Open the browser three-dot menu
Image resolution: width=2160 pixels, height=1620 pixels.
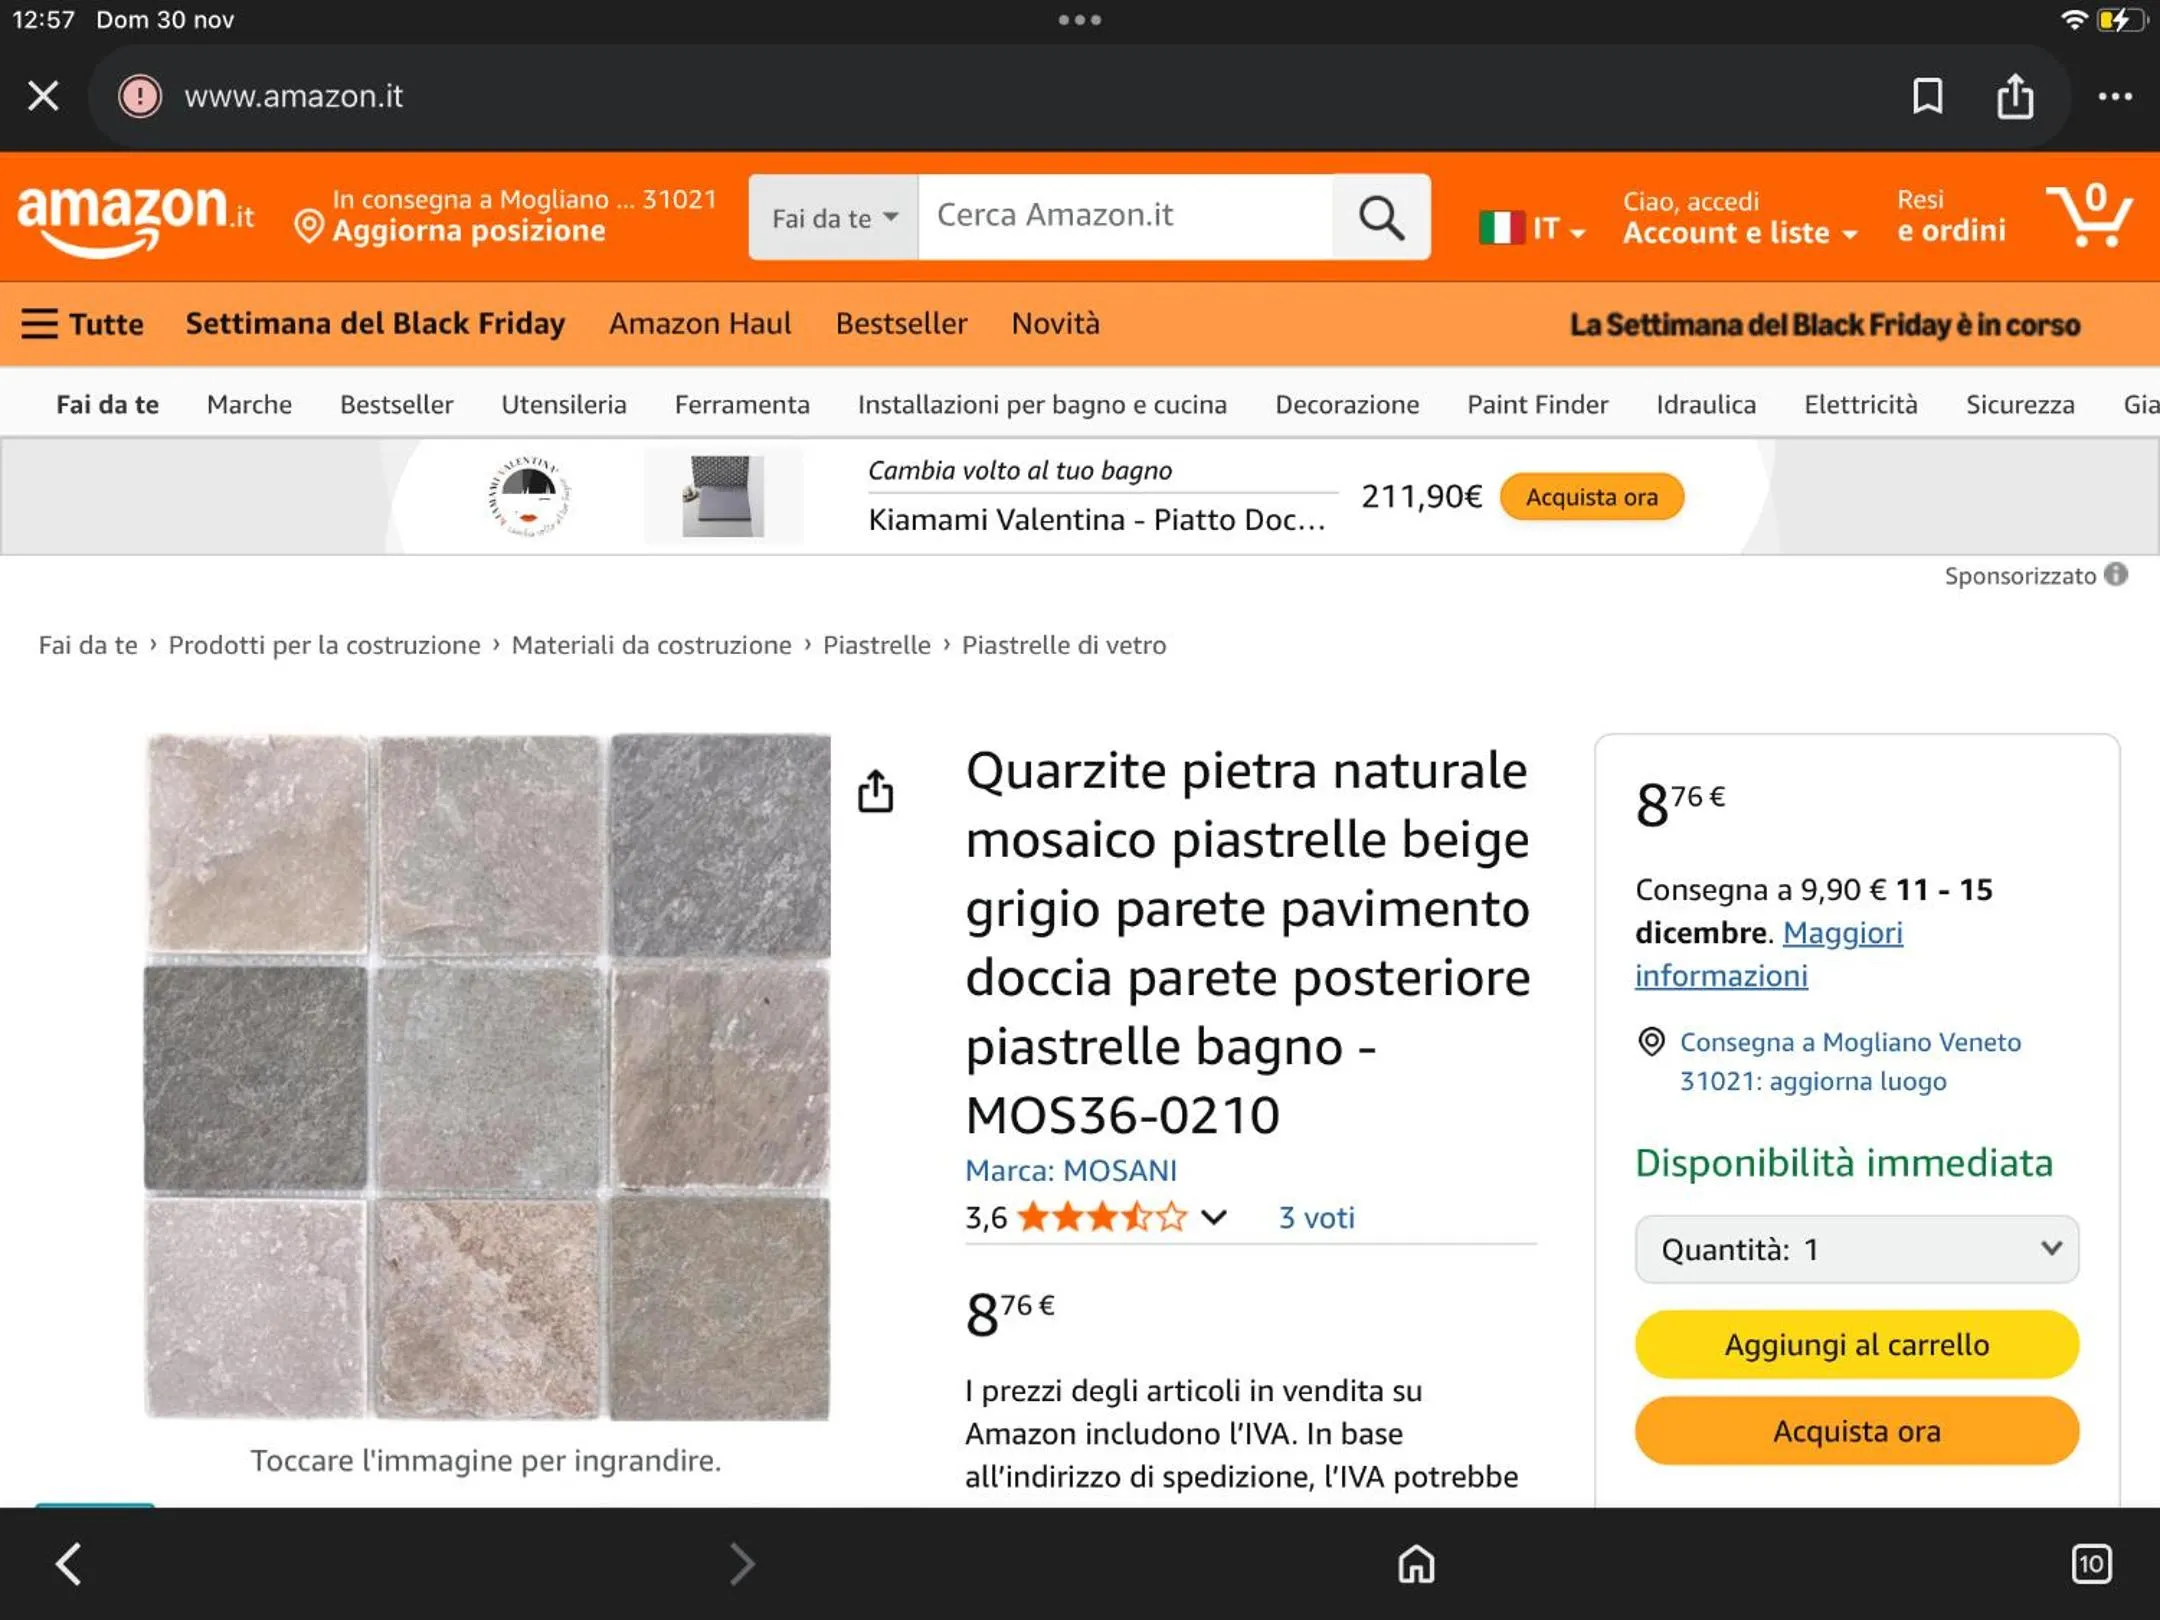pos(2114,96)
